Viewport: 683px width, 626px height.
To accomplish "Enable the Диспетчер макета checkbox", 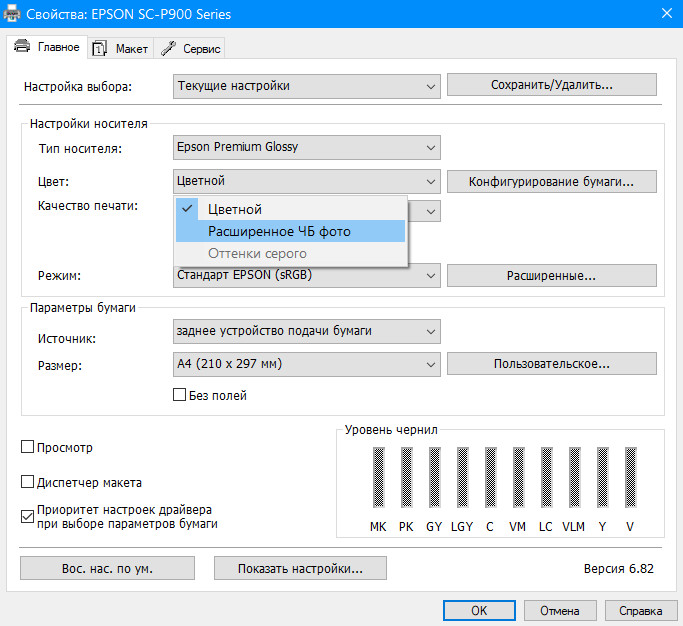I will click(x=27, y=482).
